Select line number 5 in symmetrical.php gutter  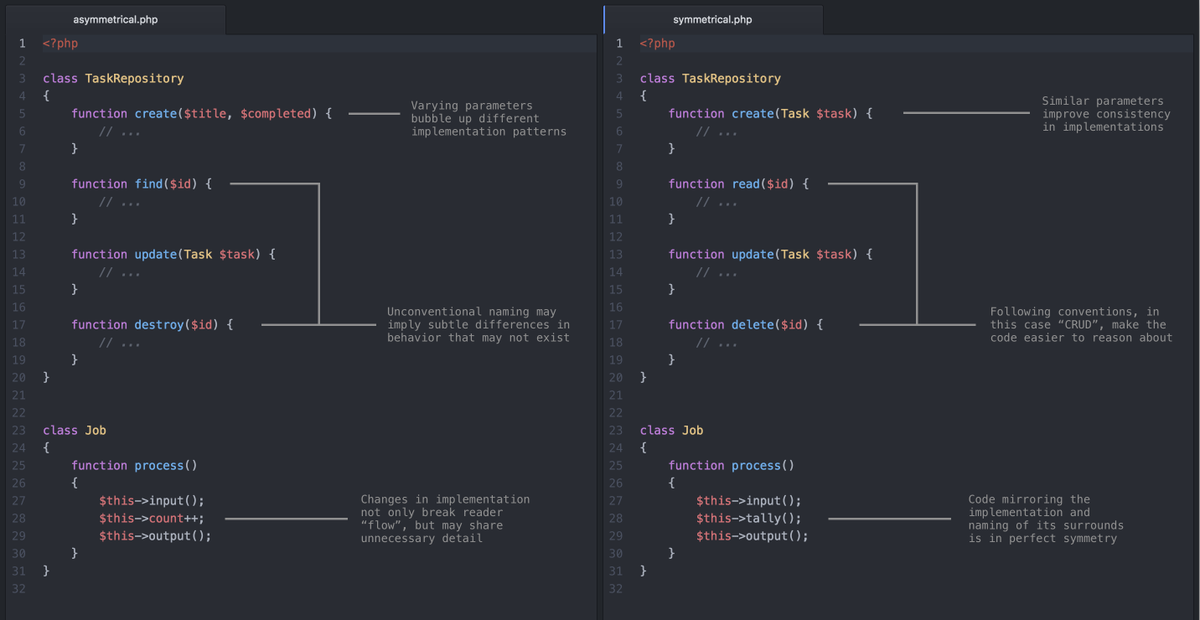[x=620, y=114]
